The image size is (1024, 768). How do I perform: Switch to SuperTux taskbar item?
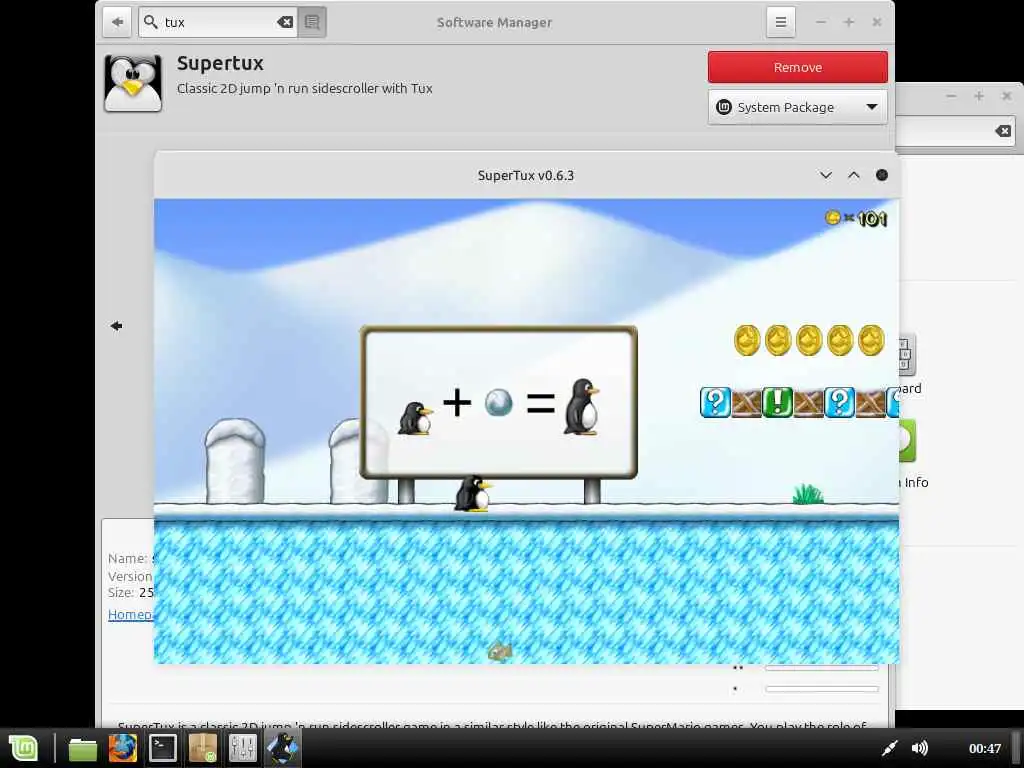point(283,748)
